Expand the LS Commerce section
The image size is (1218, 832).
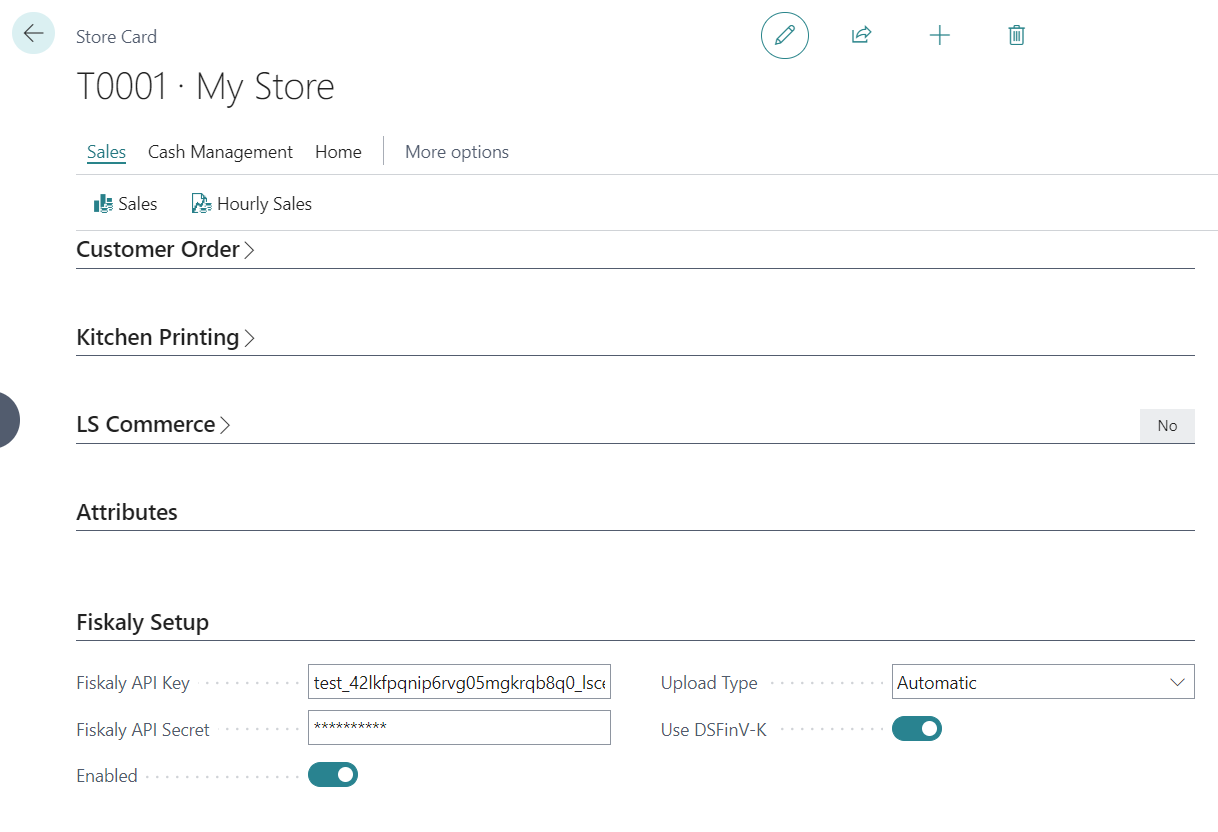153,425
